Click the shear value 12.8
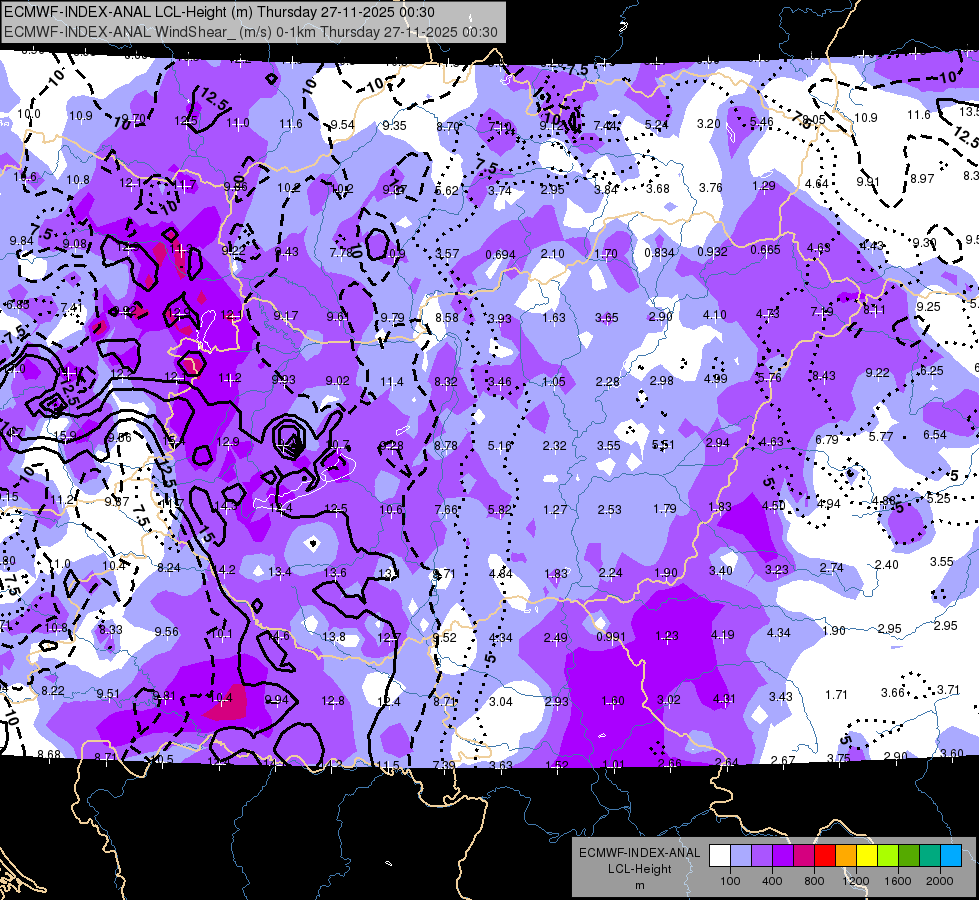This screenshot has width=979, height=900. 333,701
